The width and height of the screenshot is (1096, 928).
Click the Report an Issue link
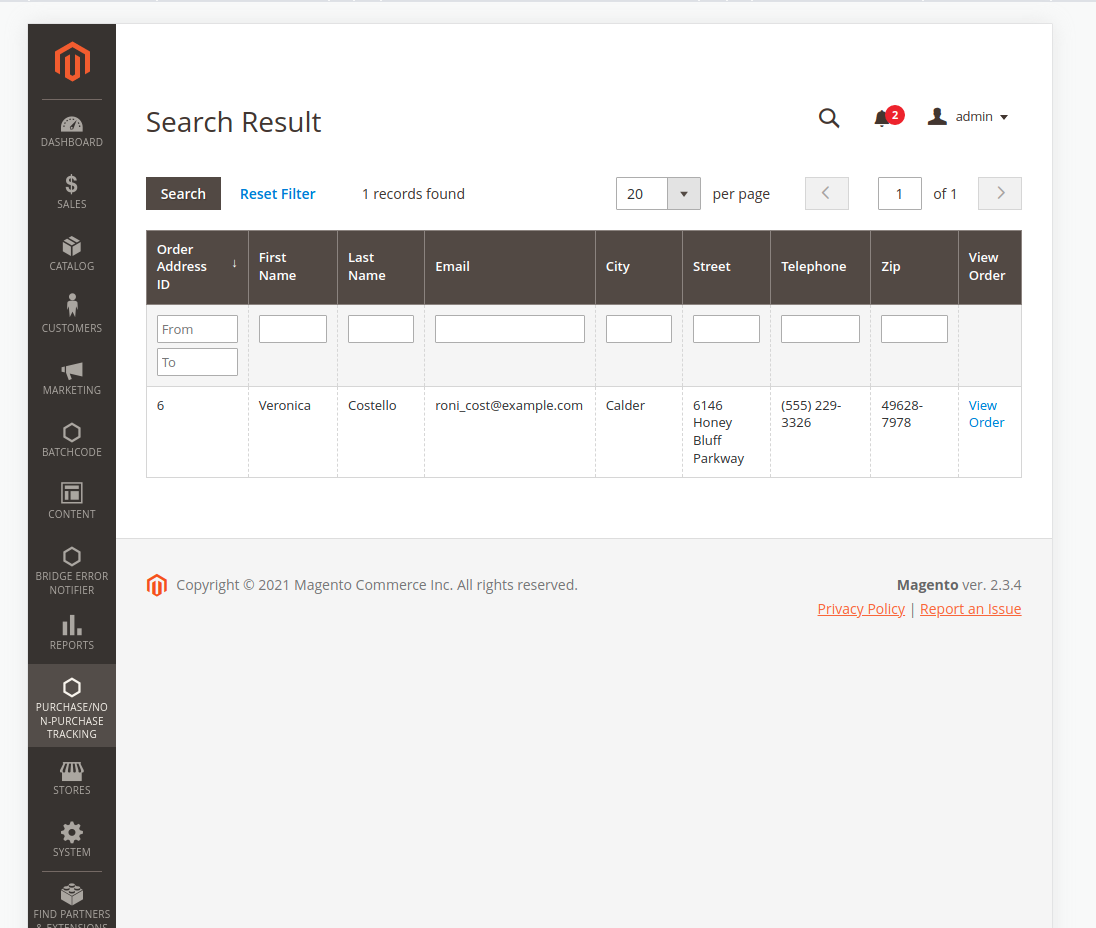coord(970,609)
